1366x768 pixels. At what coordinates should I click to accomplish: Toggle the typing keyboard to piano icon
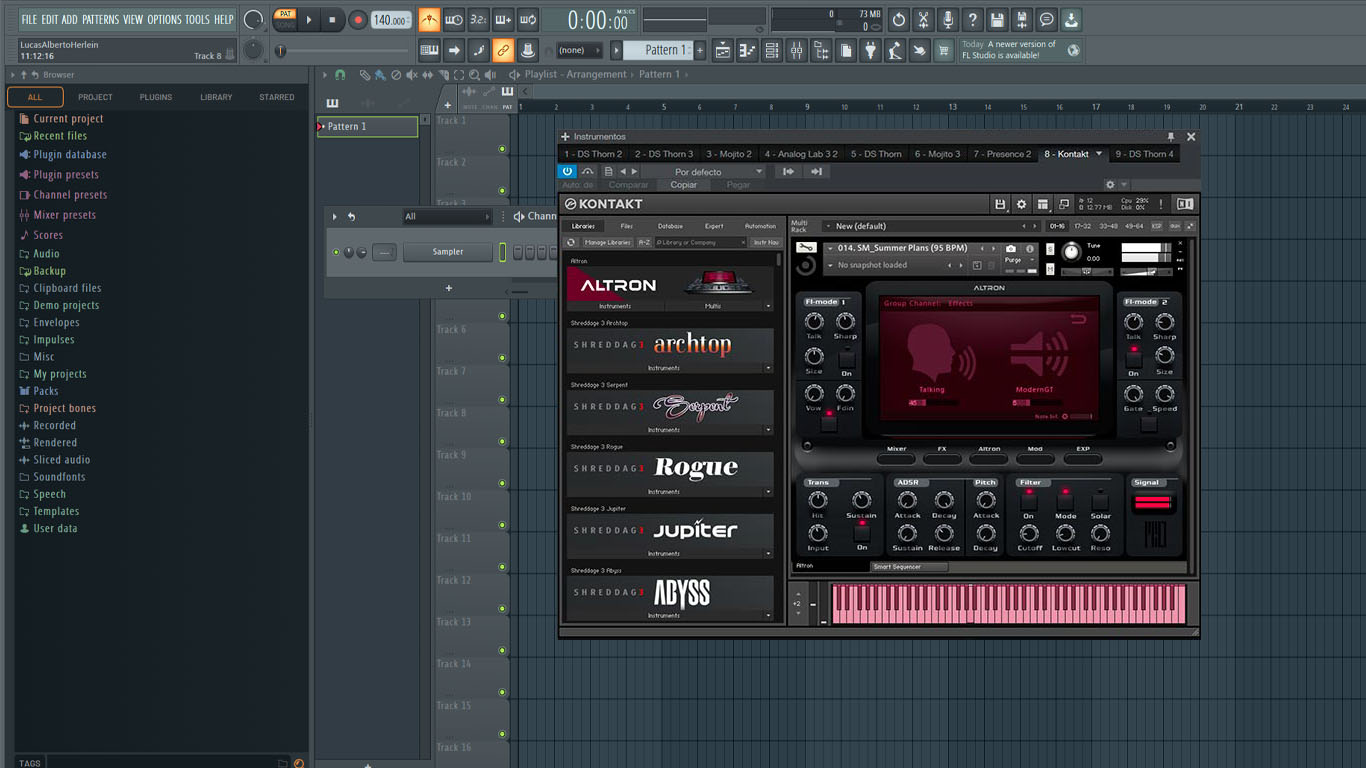429,50
